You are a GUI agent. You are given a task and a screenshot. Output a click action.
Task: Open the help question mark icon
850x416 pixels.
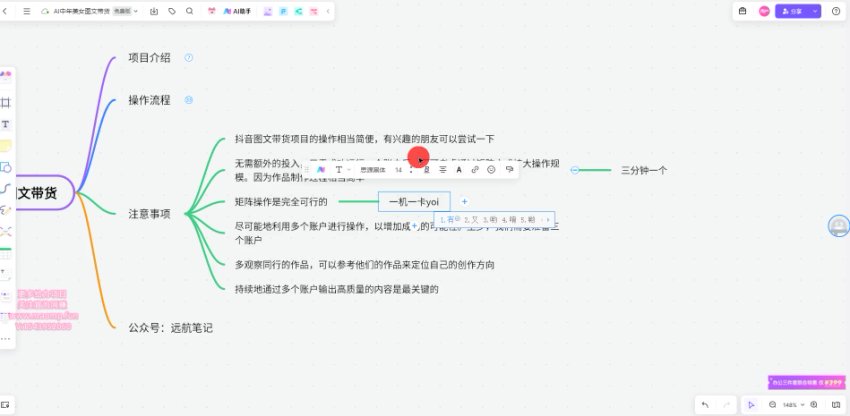(836, 11)
